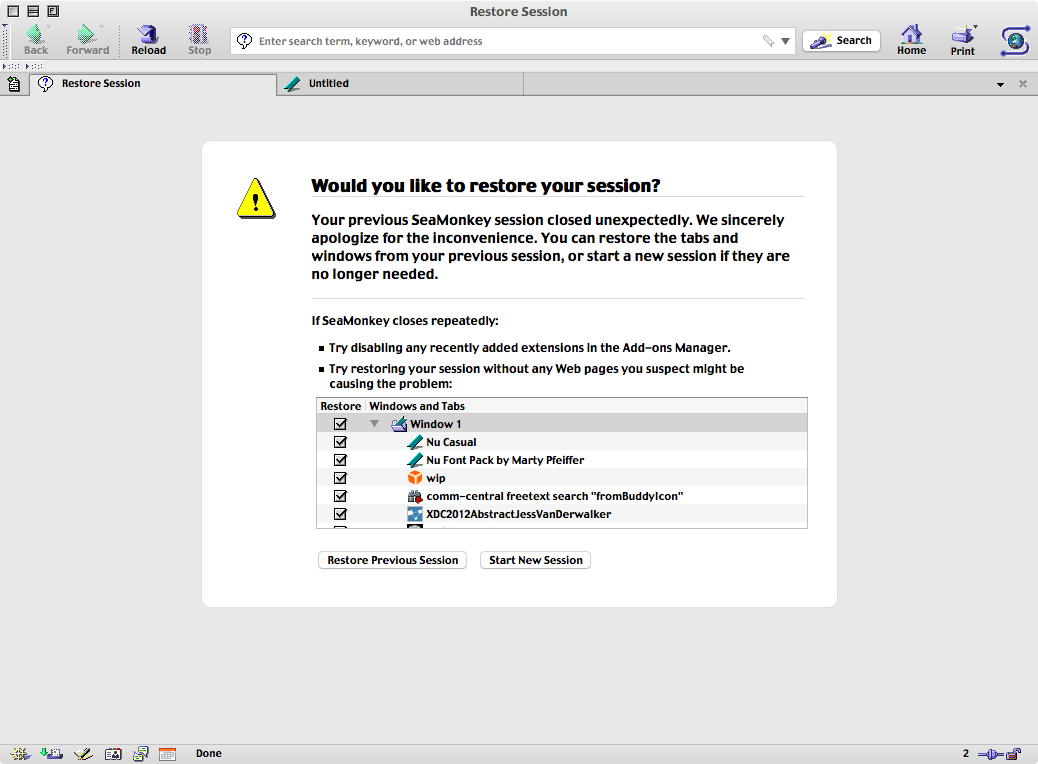The height and width of the screenshot is (764, 1038).
Task: Uncheck restore for Nu Casual tab
Action: (x=340, y=442)
